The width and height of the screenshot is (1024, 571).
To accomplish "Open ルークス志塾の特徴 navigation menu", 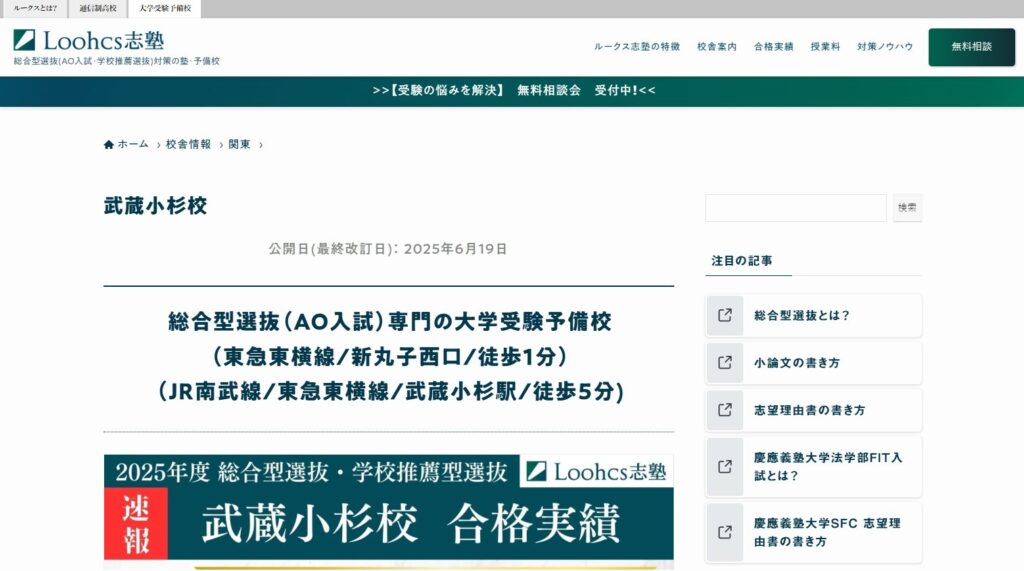I will 636,47.
